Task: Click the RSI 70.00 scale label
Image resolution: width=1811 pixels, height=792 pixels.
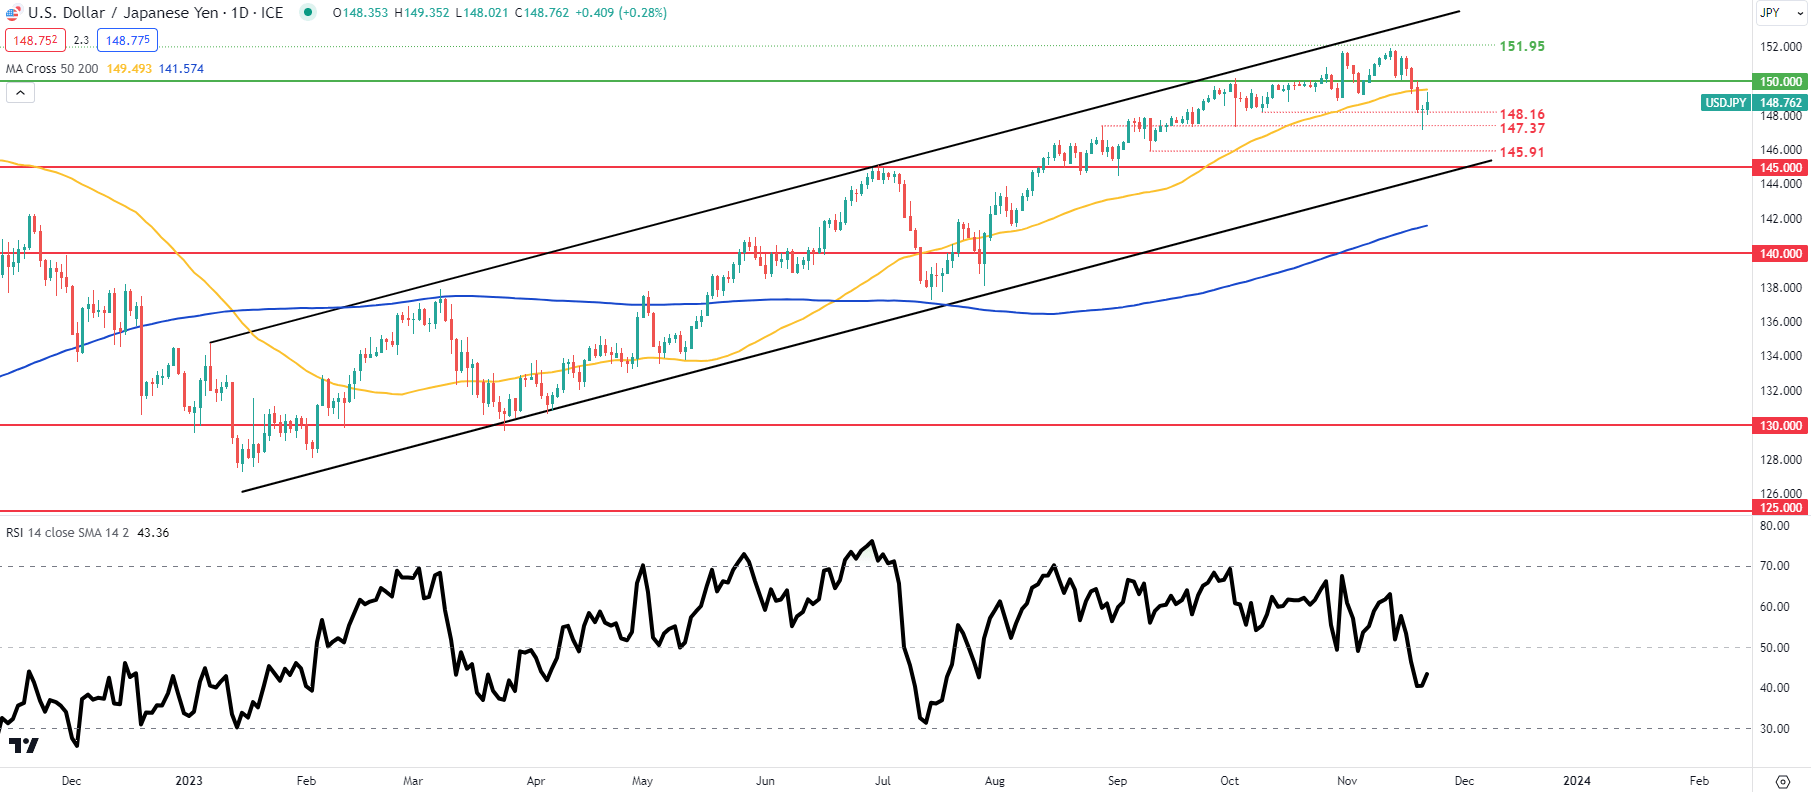Action: [x=1775, y=566]
